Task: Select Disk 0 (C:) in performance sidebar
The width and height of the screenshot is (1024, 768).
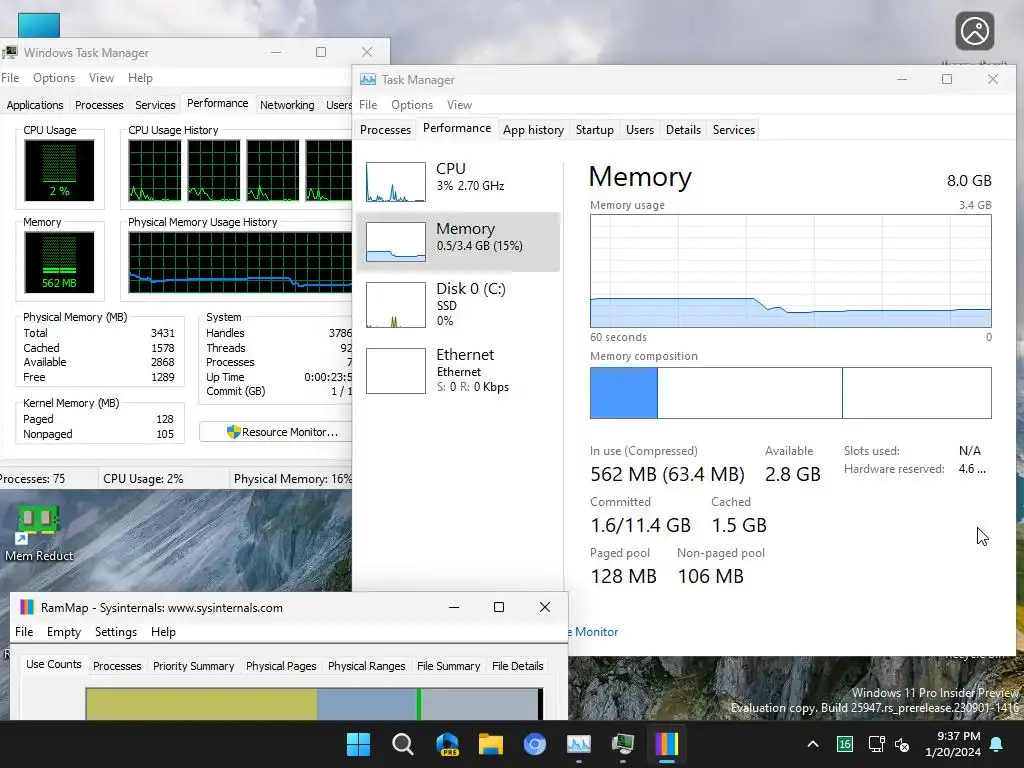Action: (458, 304)
